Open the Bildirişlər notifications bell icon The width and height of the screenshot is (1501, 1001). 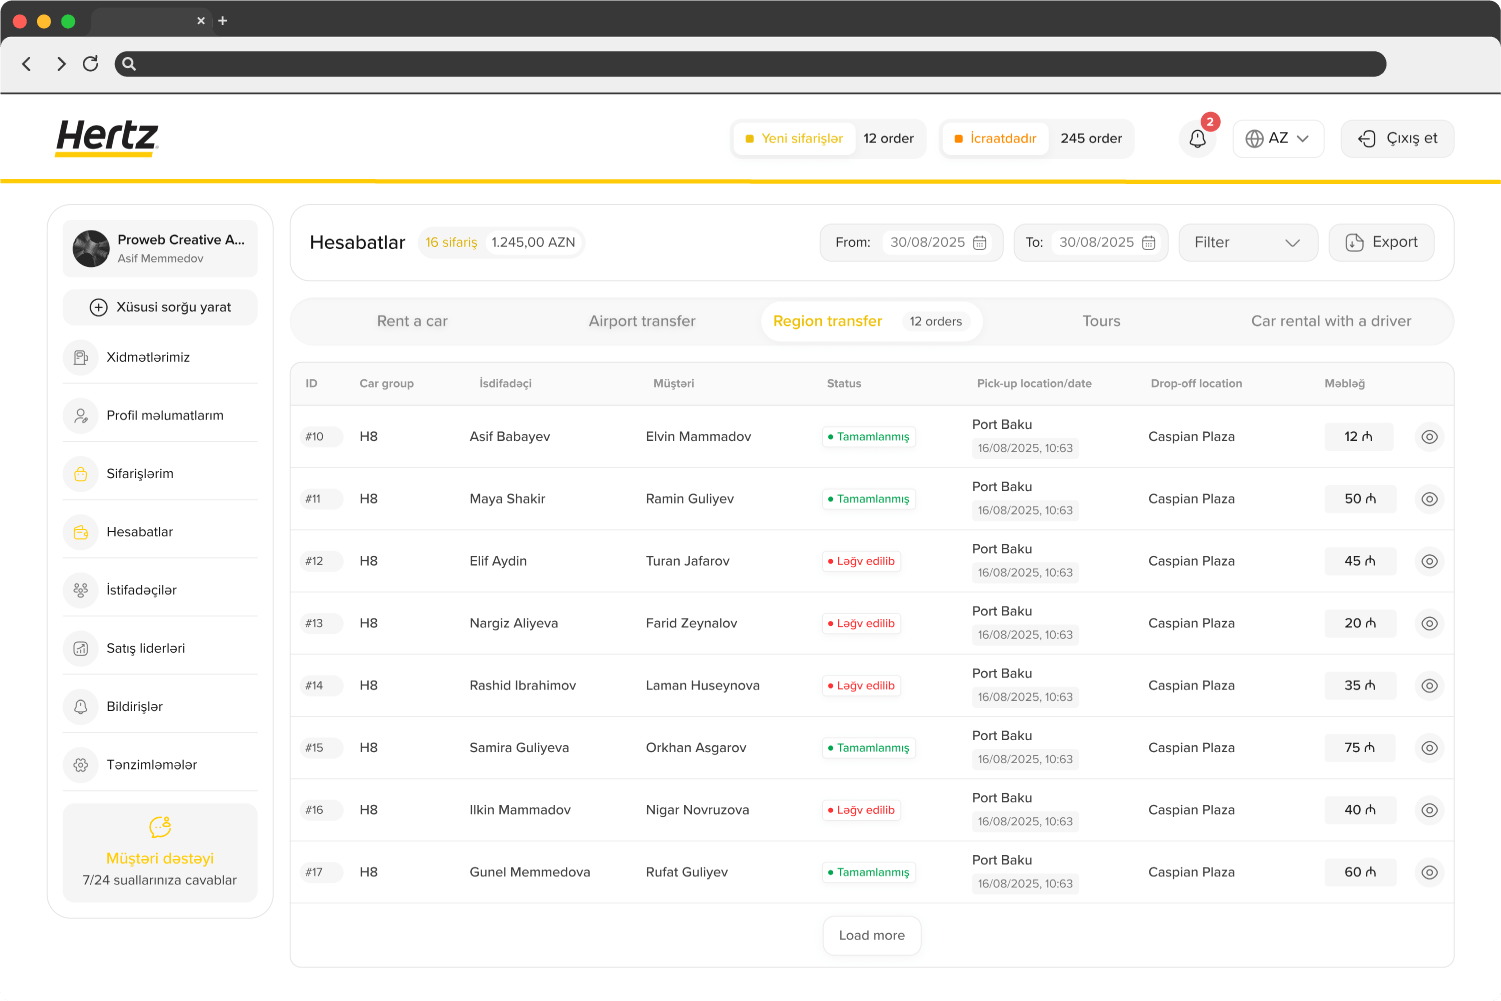click(x=80, y=706)
